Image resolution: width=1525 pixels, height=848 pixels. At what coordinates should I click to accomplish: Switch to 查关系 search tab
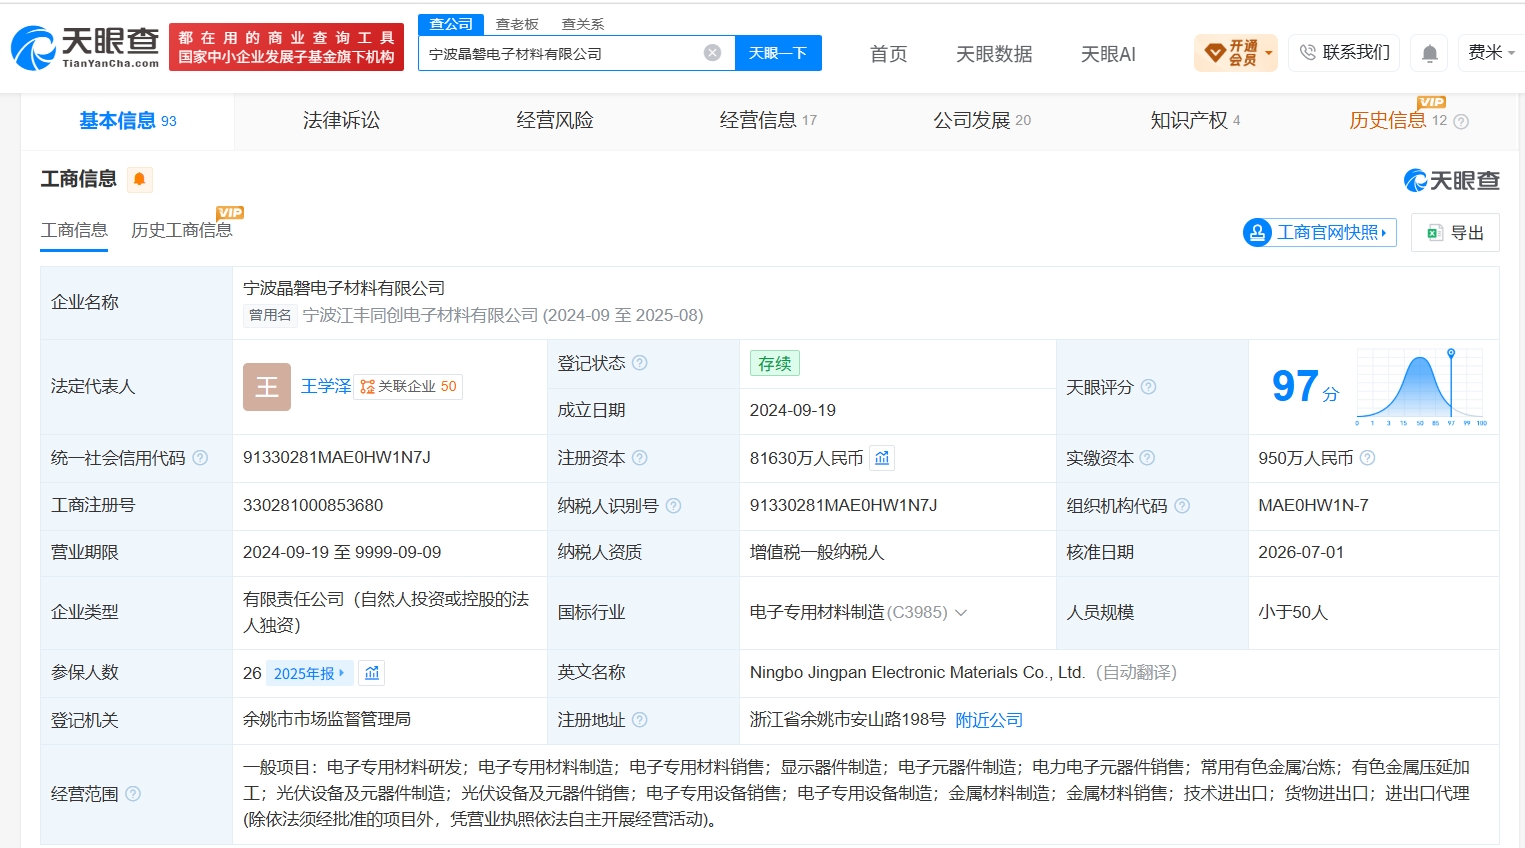[583, 24]
